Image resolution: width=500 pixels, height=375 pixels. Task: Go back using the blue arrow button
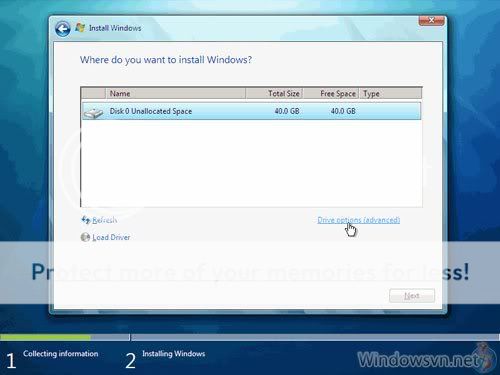pos(63,29)
